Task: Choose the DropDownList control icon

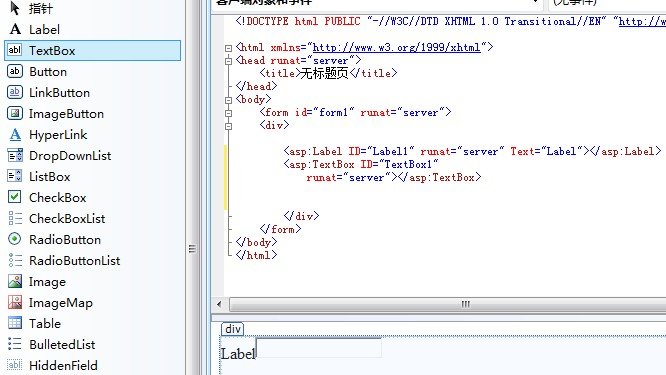Action: tap(15, 155)
